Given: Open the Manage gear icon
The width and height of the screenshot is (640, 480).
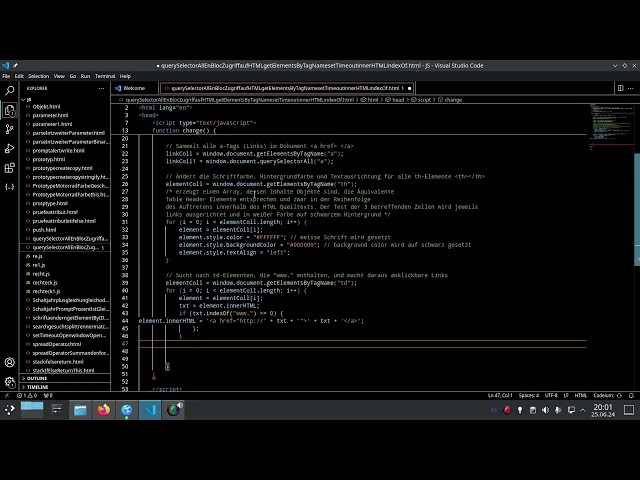Looking at the screenshot, I should [9, 382].
